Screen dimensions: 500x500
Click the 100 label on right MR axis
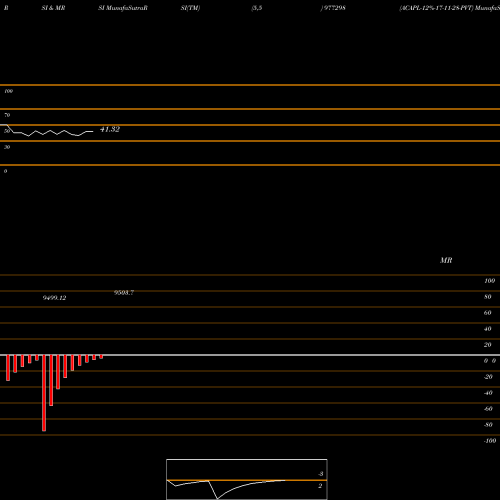tap(489, 281)
